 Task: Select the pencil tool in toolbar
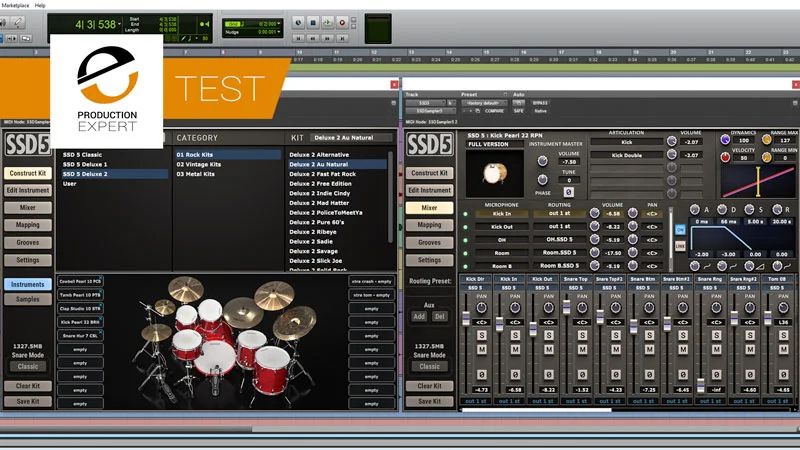(x=18, y=22)
